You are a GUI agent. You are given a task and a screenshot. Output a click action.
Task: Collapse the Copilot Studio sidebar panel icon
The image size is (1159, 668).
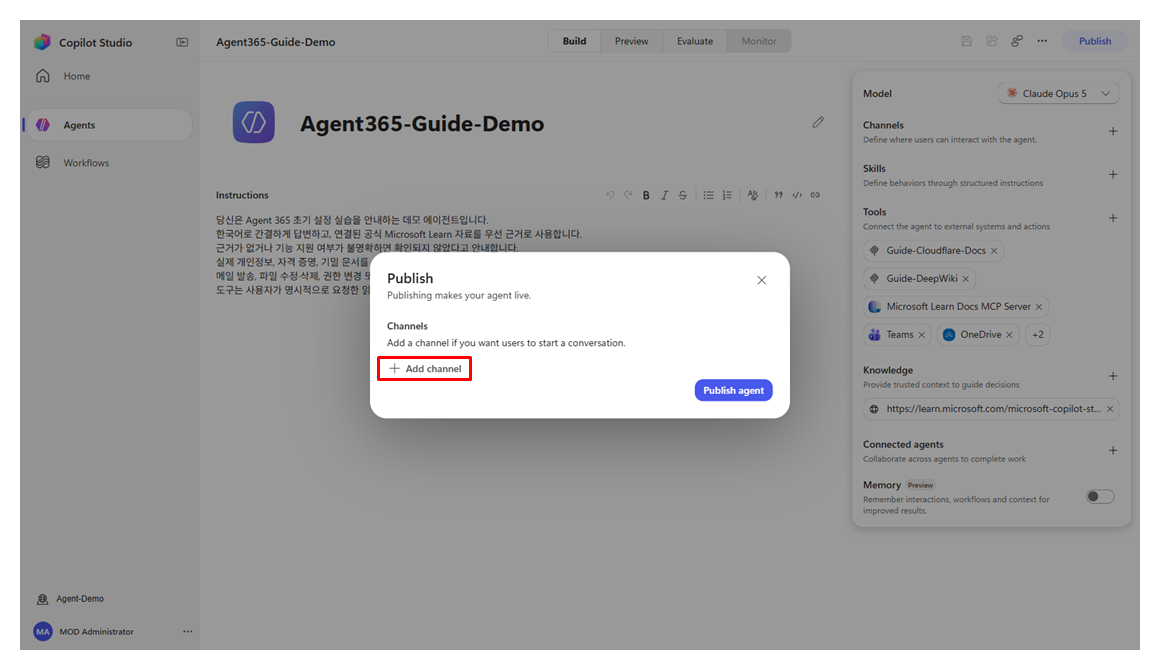(x=182, y=42)
